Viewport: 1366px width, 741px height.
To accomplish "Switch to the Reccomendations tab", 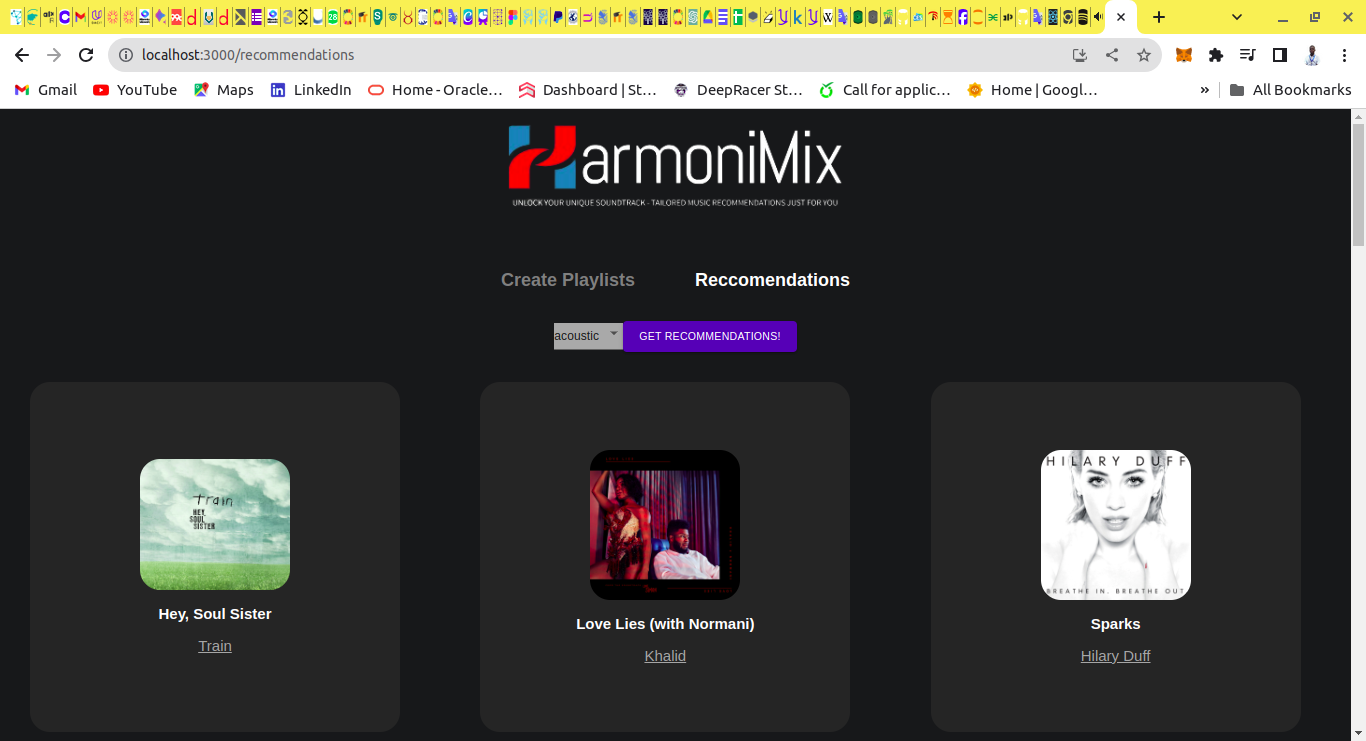I will pyautogui.click(x=772, y=280).
